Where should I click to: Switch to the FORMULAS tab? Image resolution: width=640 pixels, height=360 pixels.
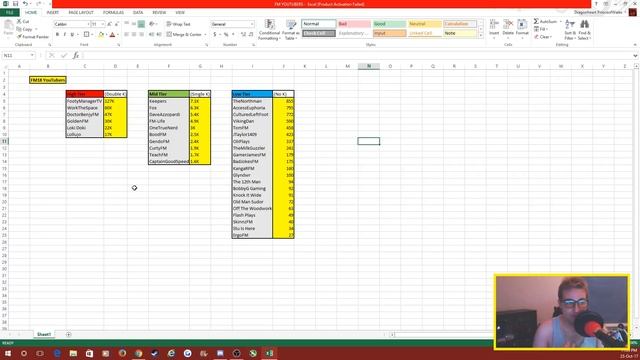113,13
